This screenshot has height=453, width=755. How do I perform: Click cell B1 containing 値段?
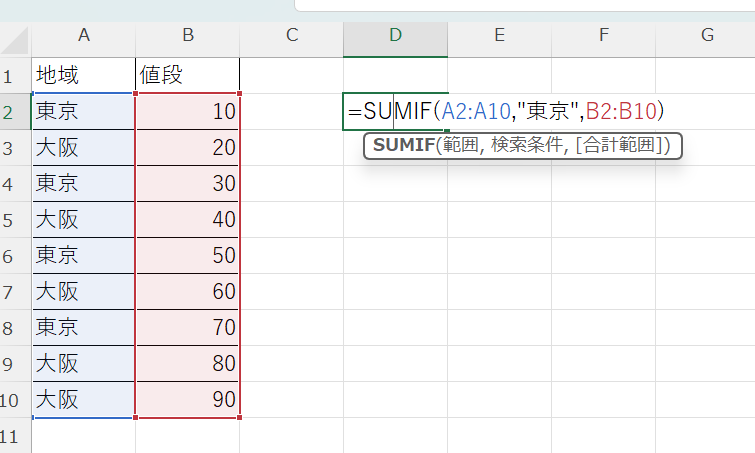click(x=187, y=75)
